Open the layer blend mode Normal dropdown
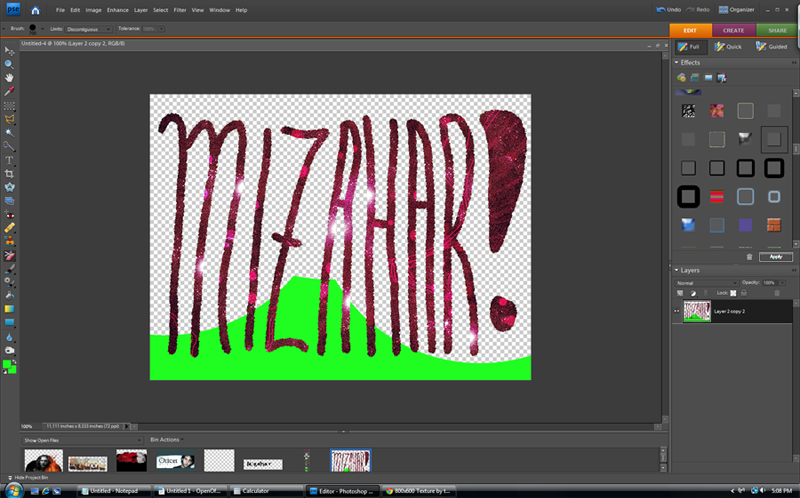This screenshot has width=800, height=498. pyautogui.click(x=706, y=283)
